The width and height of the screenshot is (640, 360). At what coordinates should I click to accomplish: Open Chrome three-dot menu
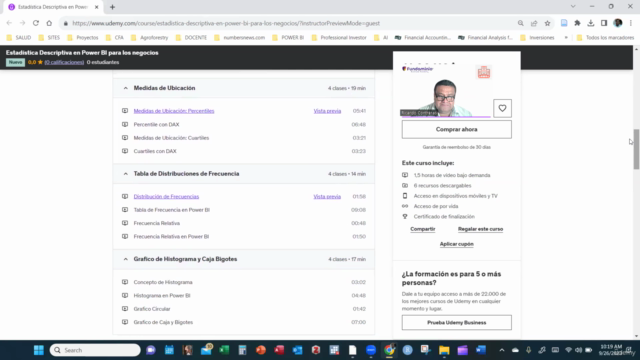631,23
